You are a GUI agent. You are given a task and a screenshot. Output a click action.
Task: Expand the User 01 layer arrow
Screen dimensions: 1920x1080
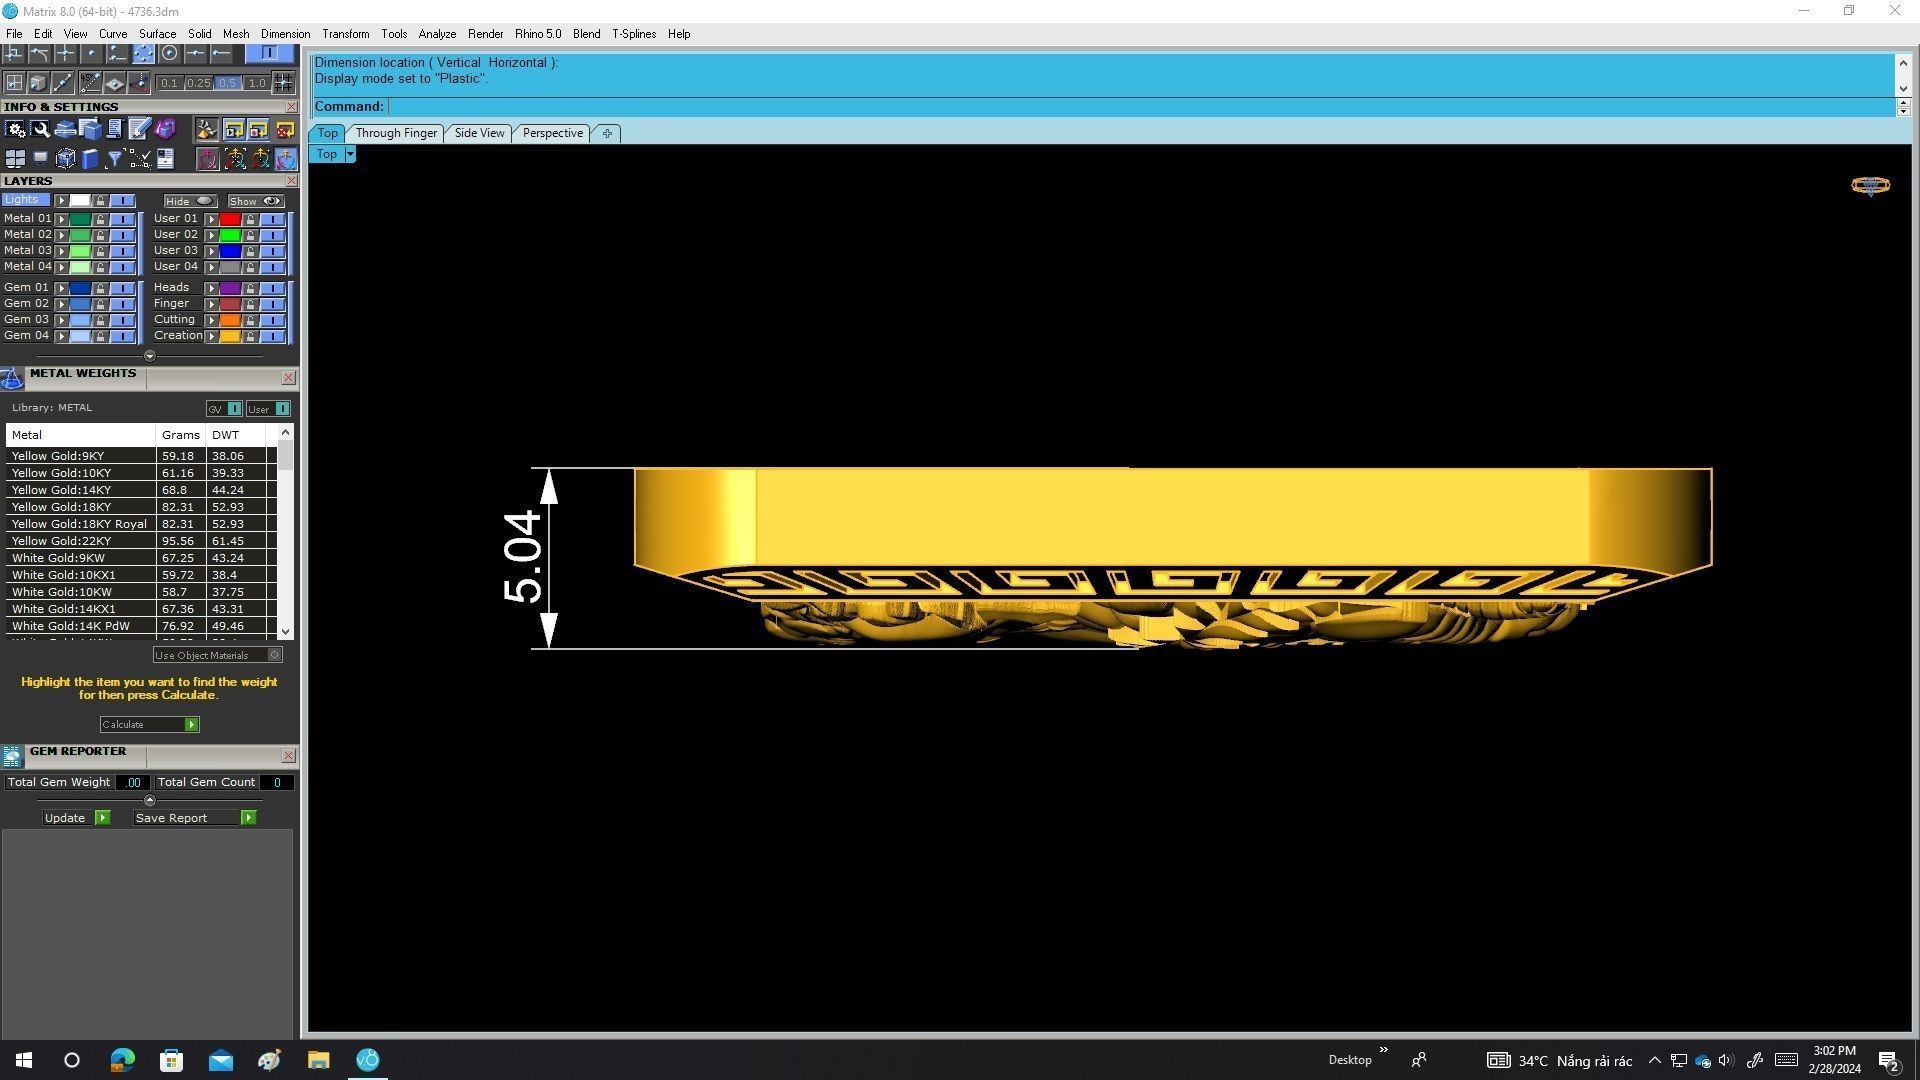211,219
